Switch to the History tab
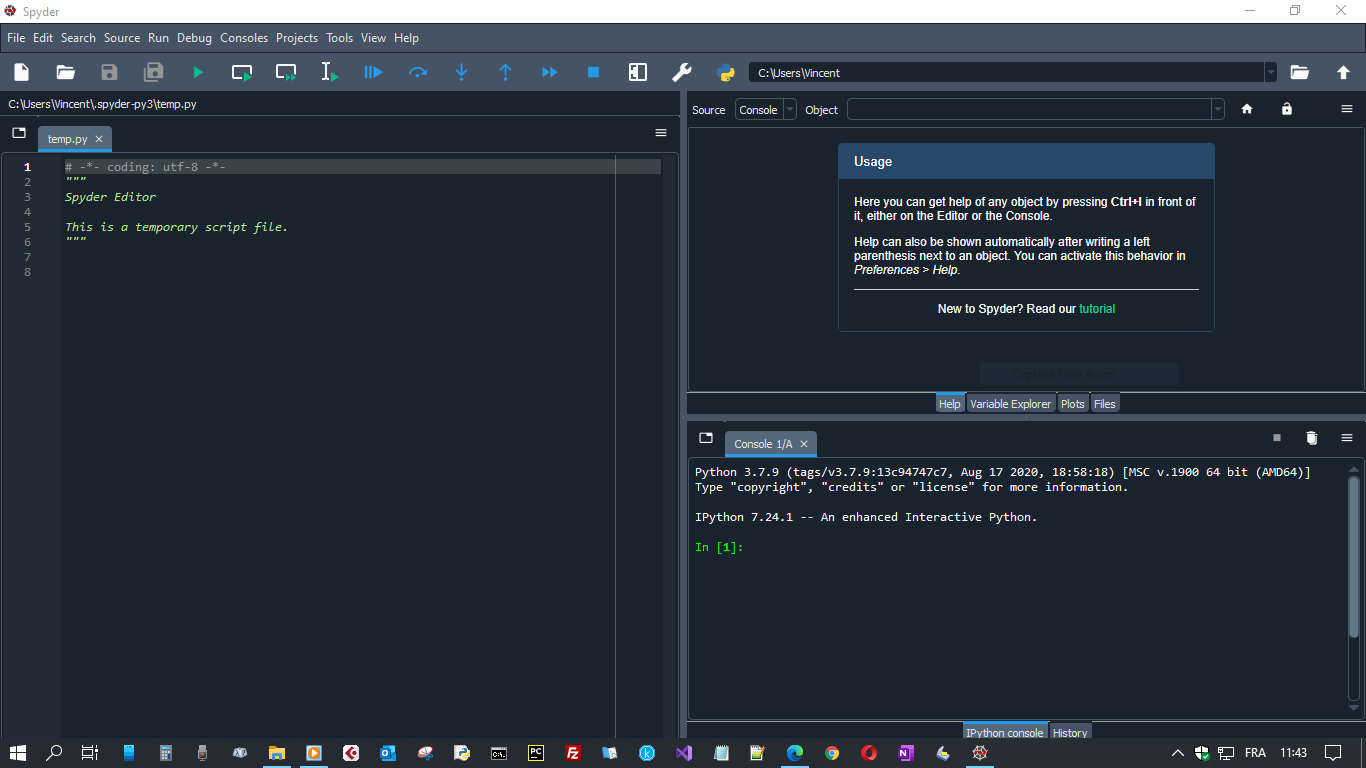 point(1070,732)
